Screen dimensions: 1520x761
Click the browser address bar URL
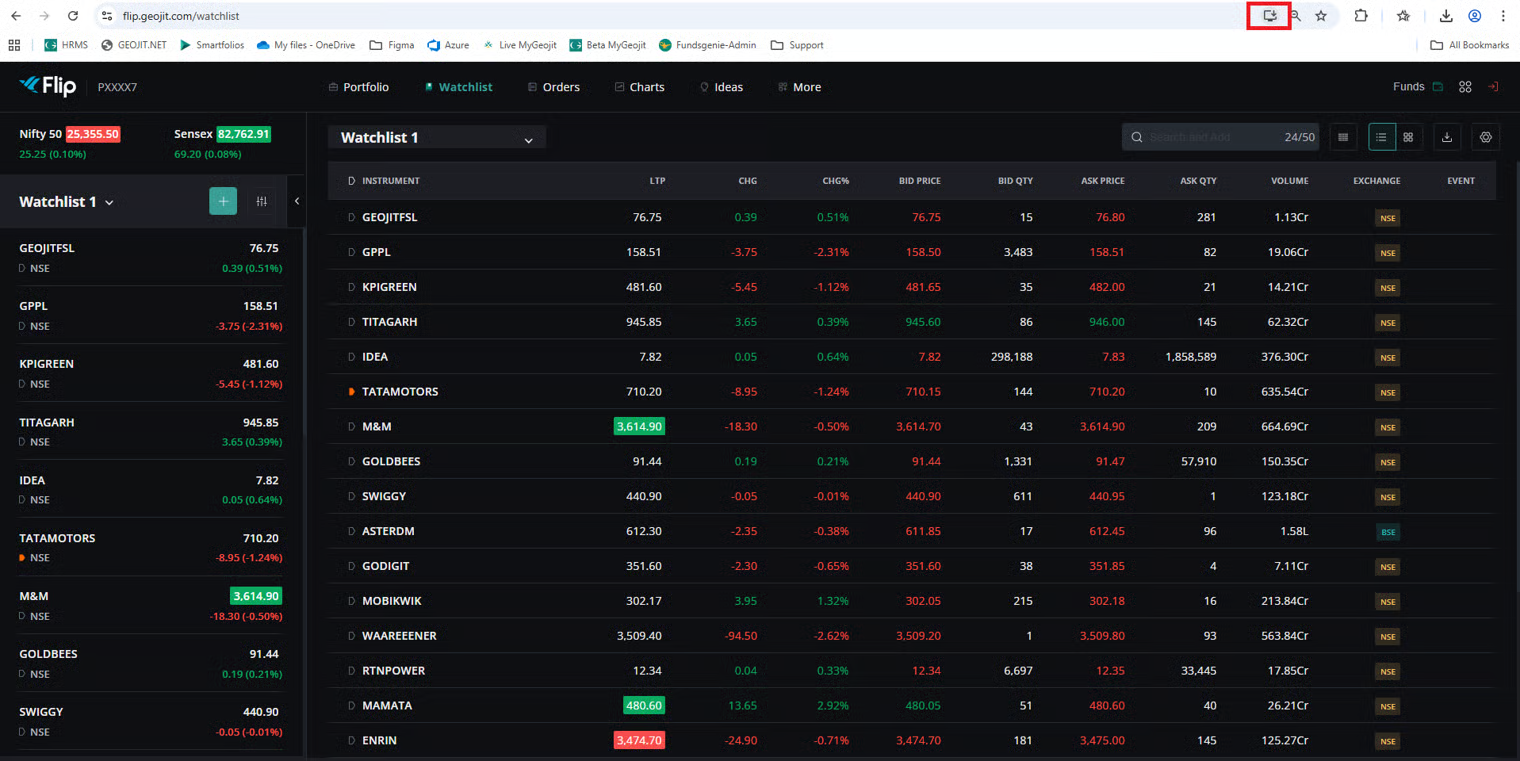[181, 16]
